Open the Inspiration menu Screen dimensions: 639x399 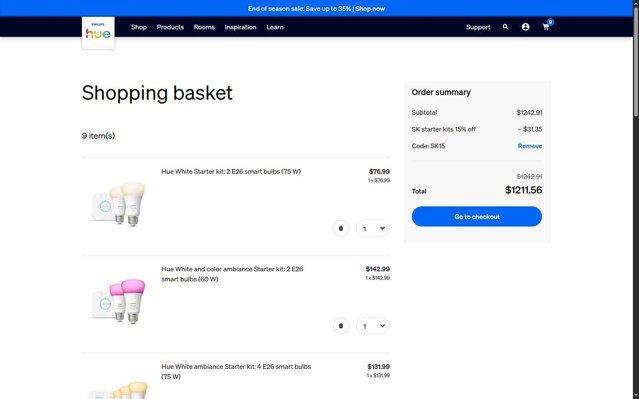tap(240, 27)
